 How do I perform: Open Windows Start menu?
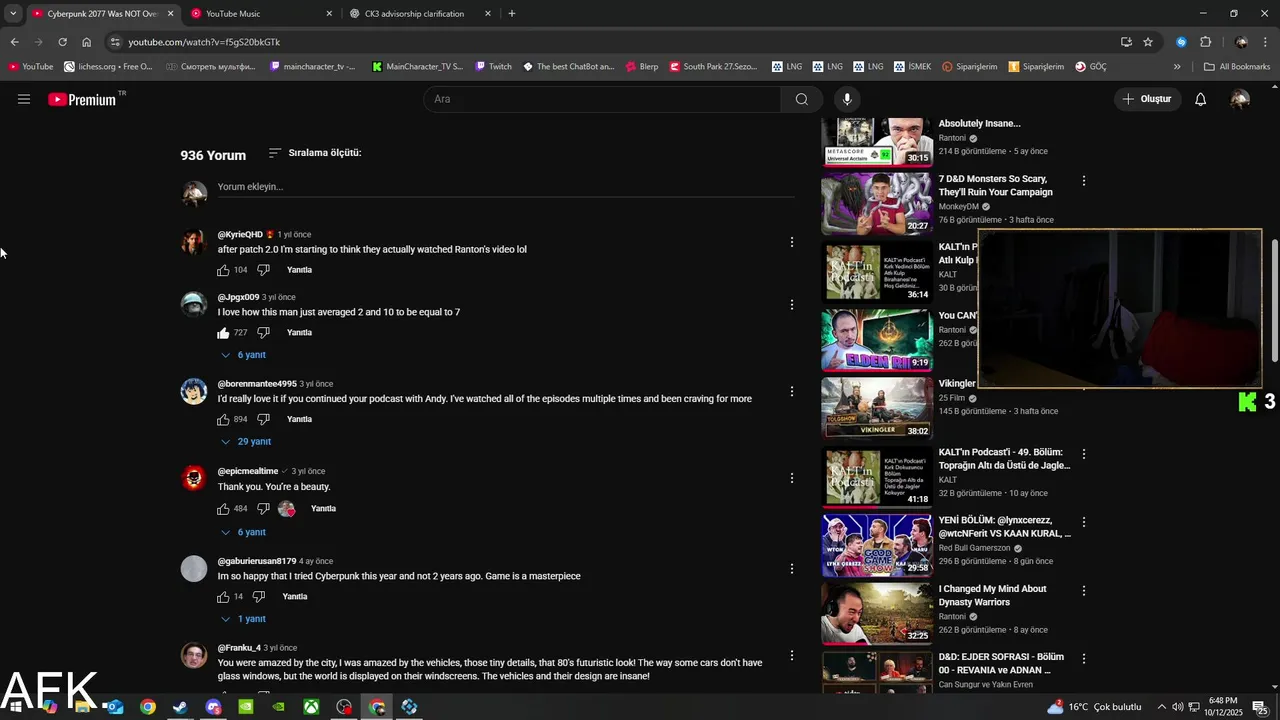[x=15, y=707]
